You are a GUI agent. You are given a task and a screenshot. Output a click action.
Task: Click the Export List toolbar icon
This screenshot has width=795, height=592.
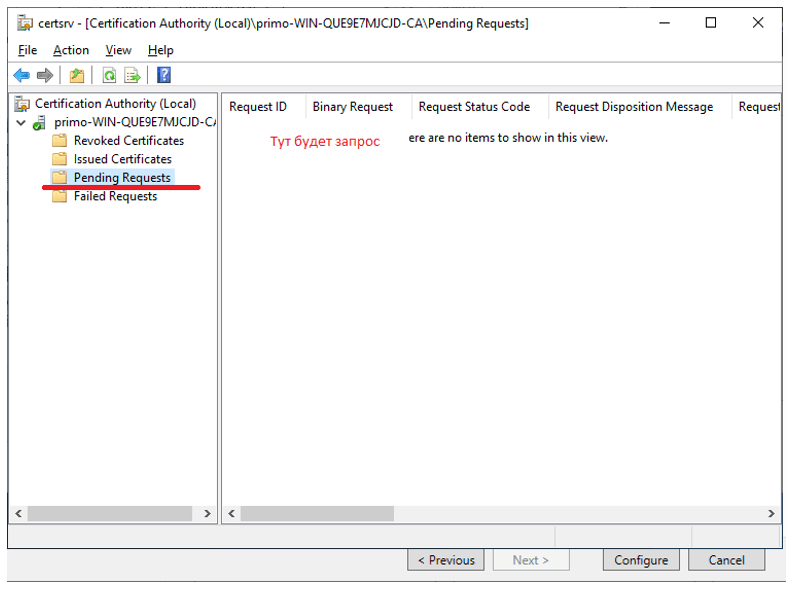pos(132,75)
